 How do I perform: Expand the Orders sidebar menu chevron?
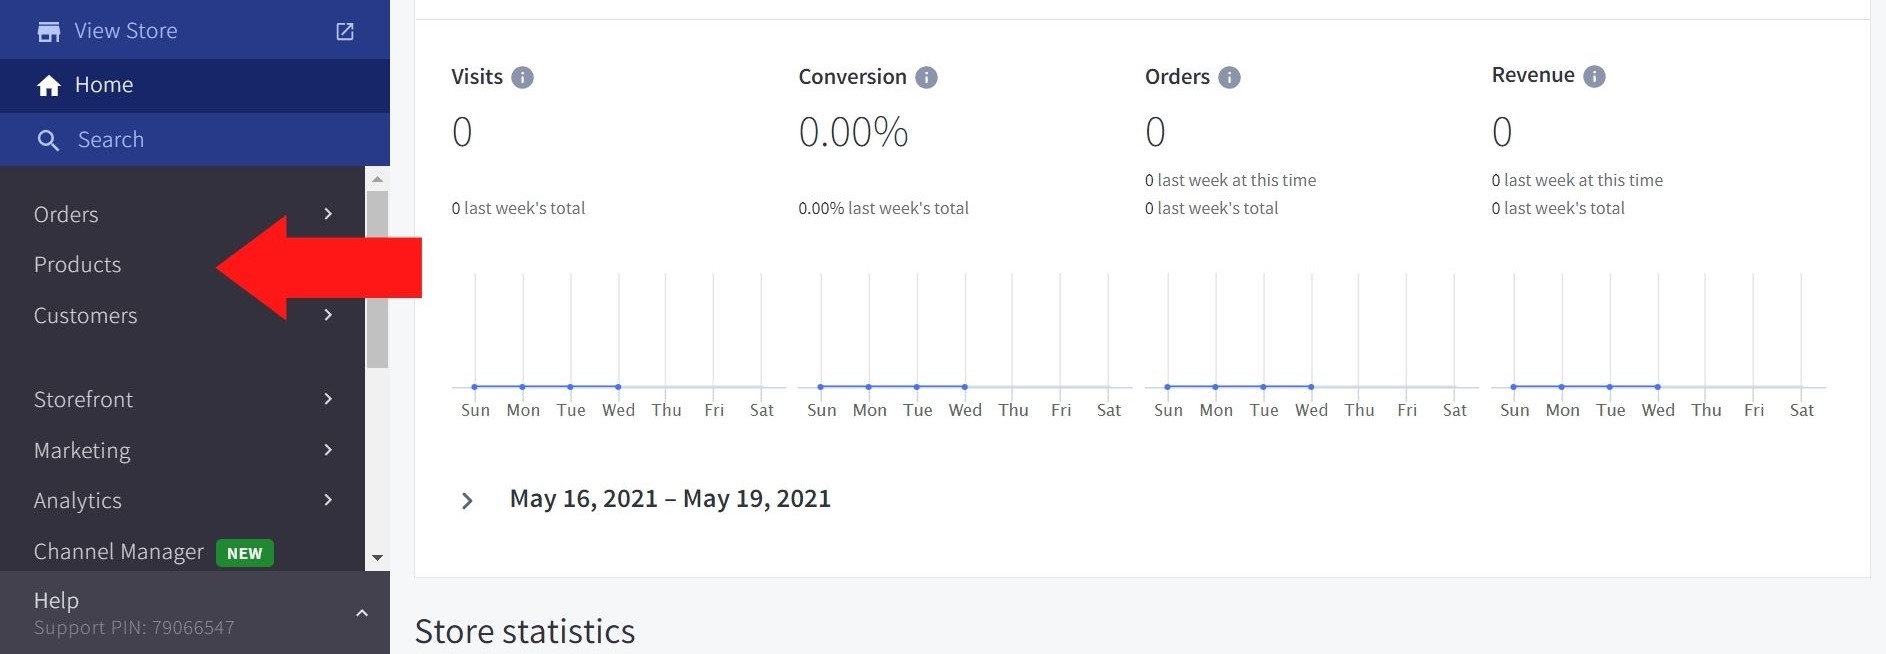[328, 214]
